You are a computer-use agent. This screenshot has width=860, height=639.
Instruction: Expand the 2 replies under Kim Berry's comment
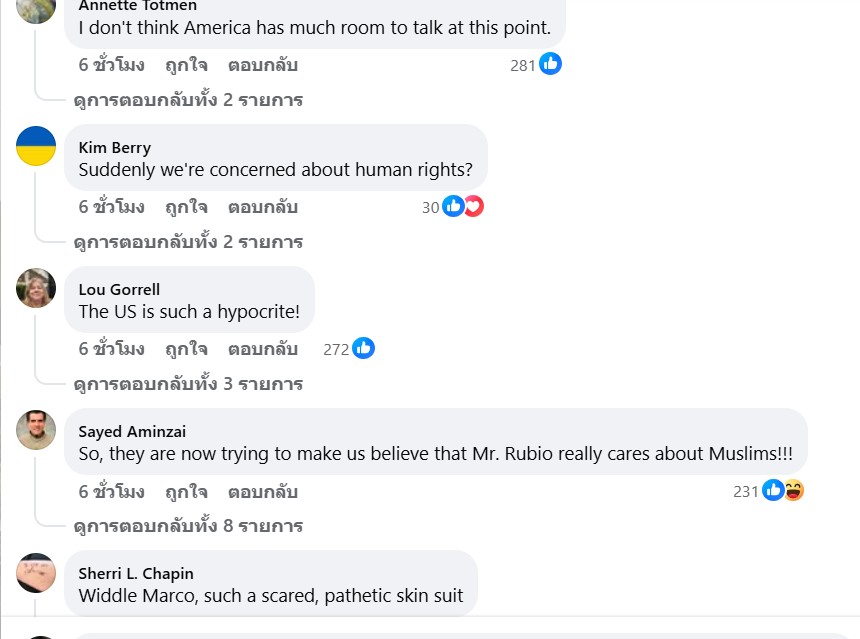click(x=188, y=242)
